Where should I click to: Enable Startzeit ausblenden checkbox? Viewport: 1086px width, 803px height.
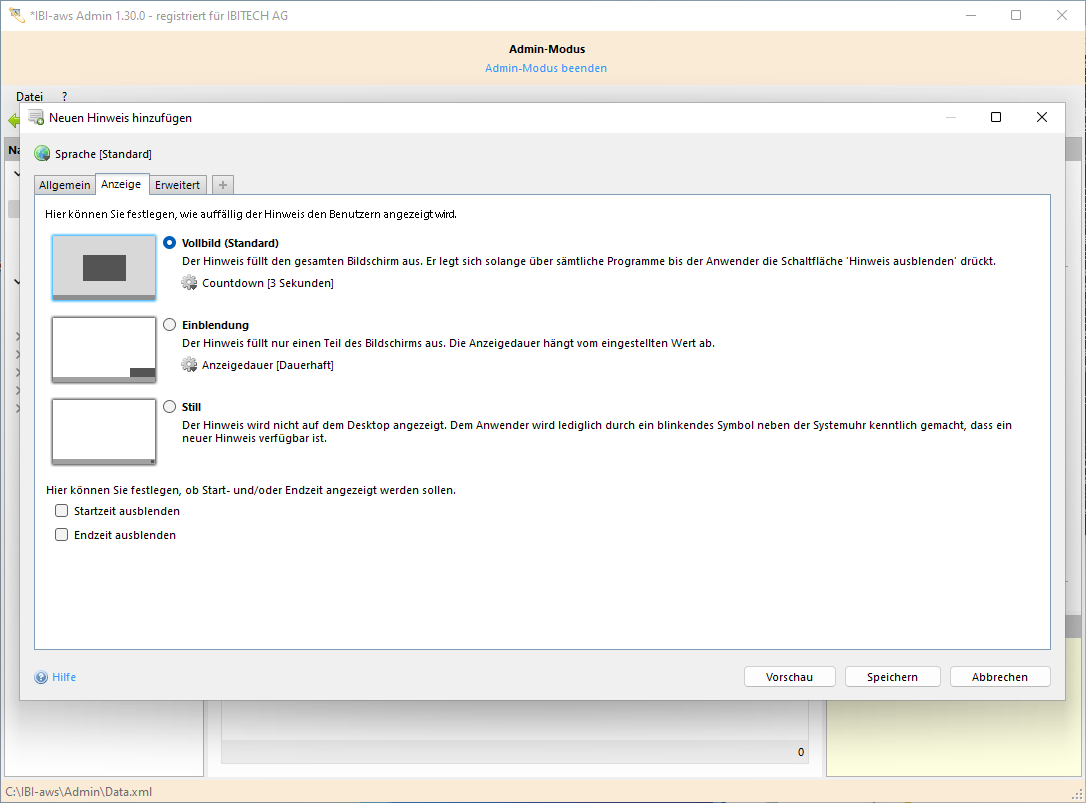point(62,511)
